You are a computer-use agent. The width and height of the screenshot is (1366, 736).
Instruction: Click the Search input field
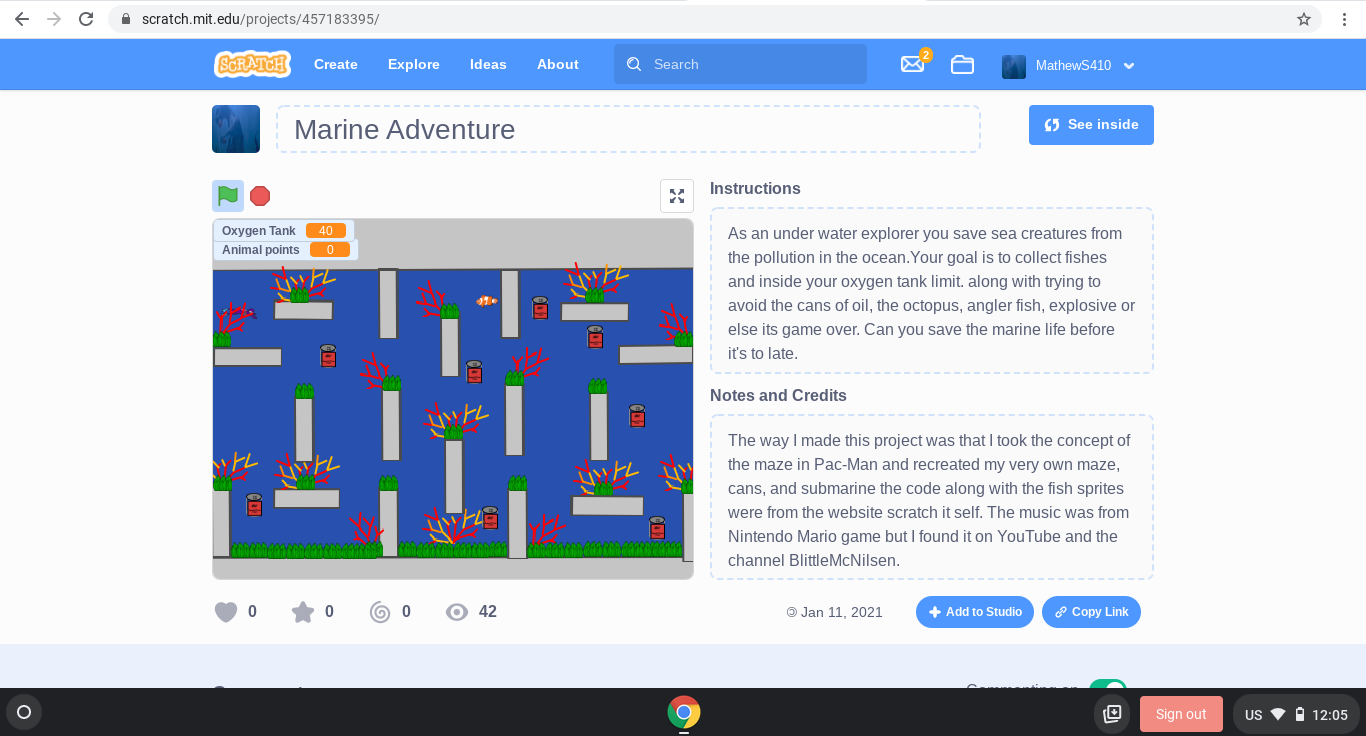click(x=740, y=64)
